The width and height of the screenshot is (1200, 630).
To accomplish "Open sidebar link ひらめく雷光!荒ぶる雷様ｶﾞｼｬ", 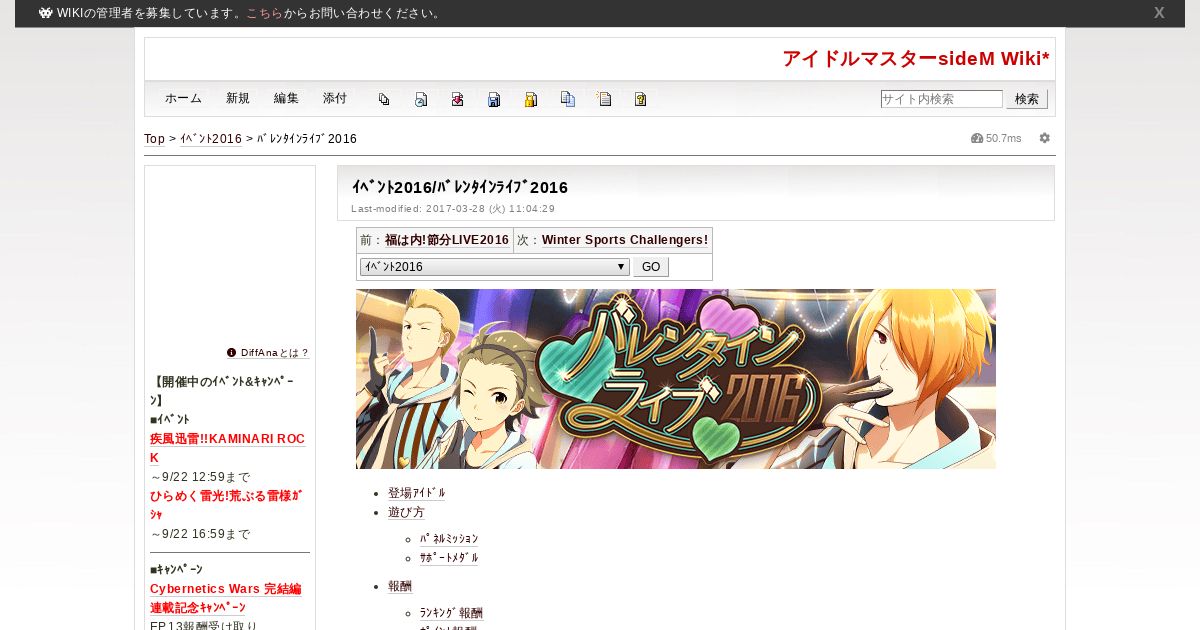I will pyautogui.click(x=226, y=505).
